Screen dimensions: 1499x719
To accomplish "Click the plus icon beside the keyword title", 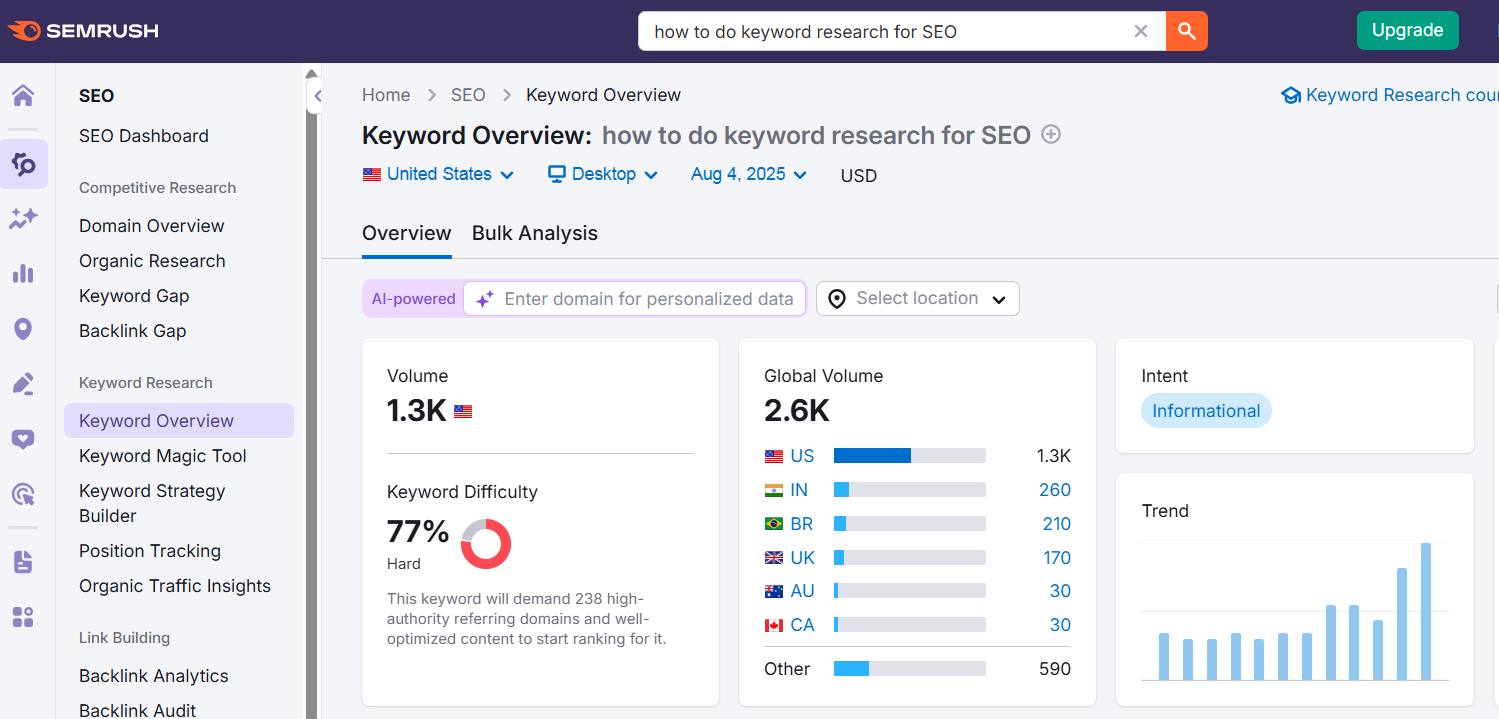I will 1051,134.
